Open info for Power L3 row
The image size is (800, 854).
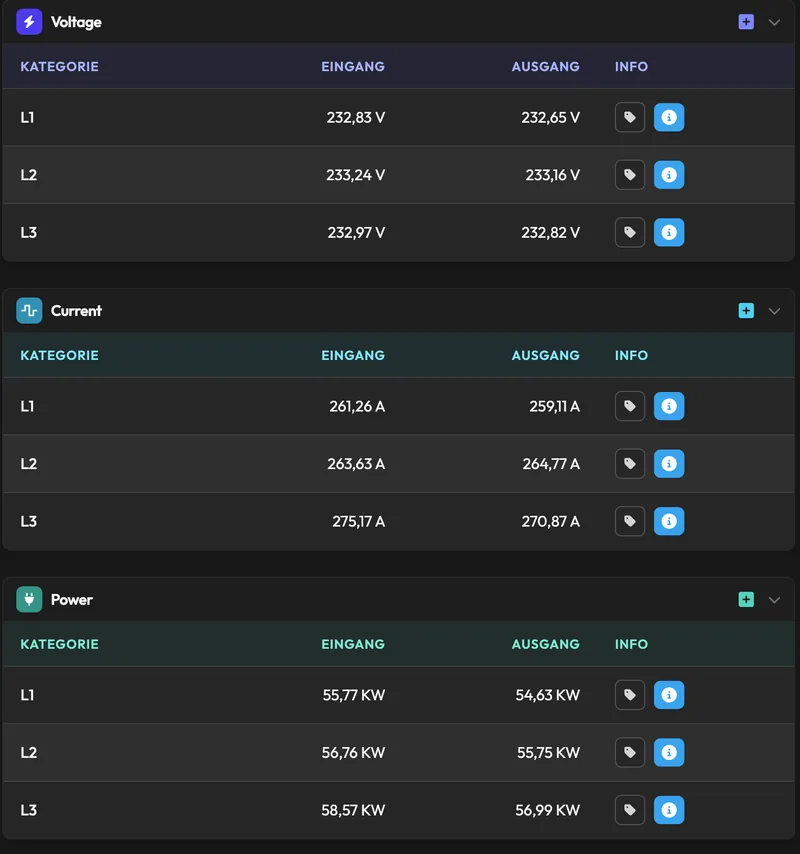669,810
